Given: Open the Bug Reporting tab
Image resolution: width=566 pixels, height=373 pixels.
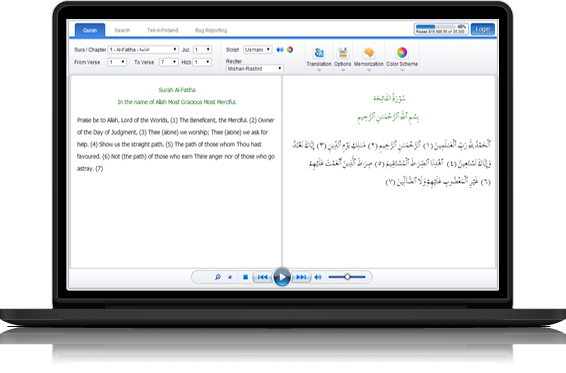Looking at the screenshot, I should click(x=211, y=30).
